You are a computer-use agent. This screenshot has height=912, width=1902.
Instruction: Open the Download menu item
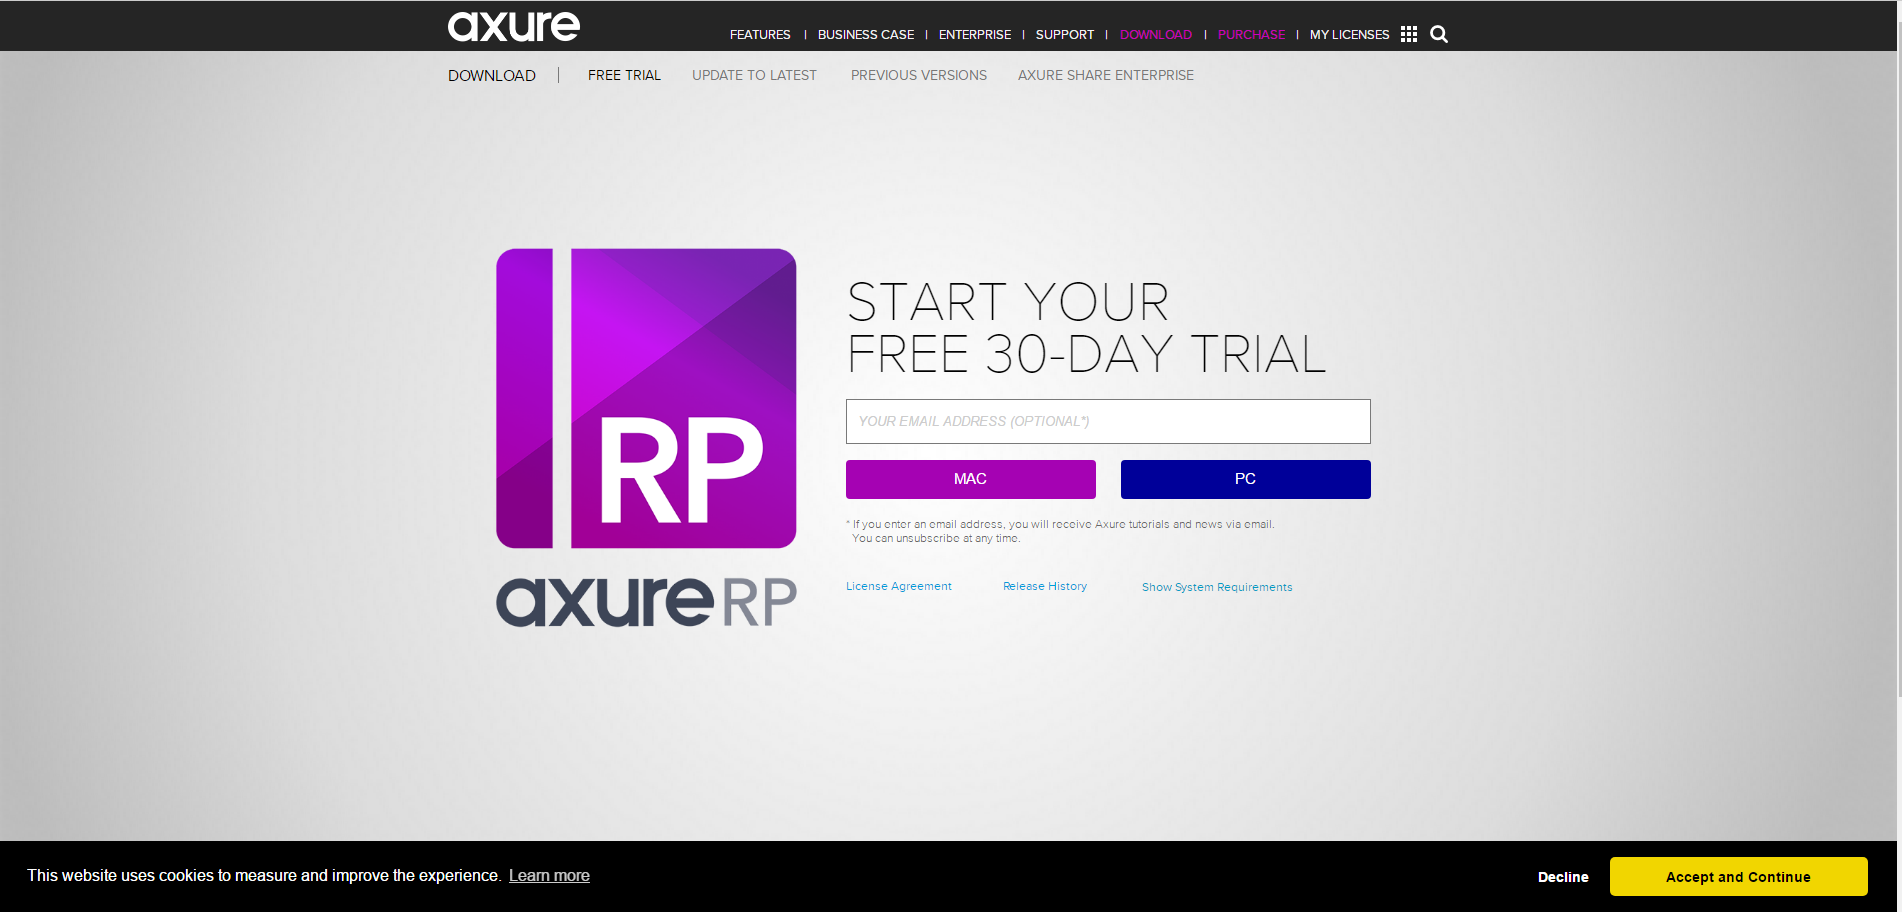tap(1156, 35)
